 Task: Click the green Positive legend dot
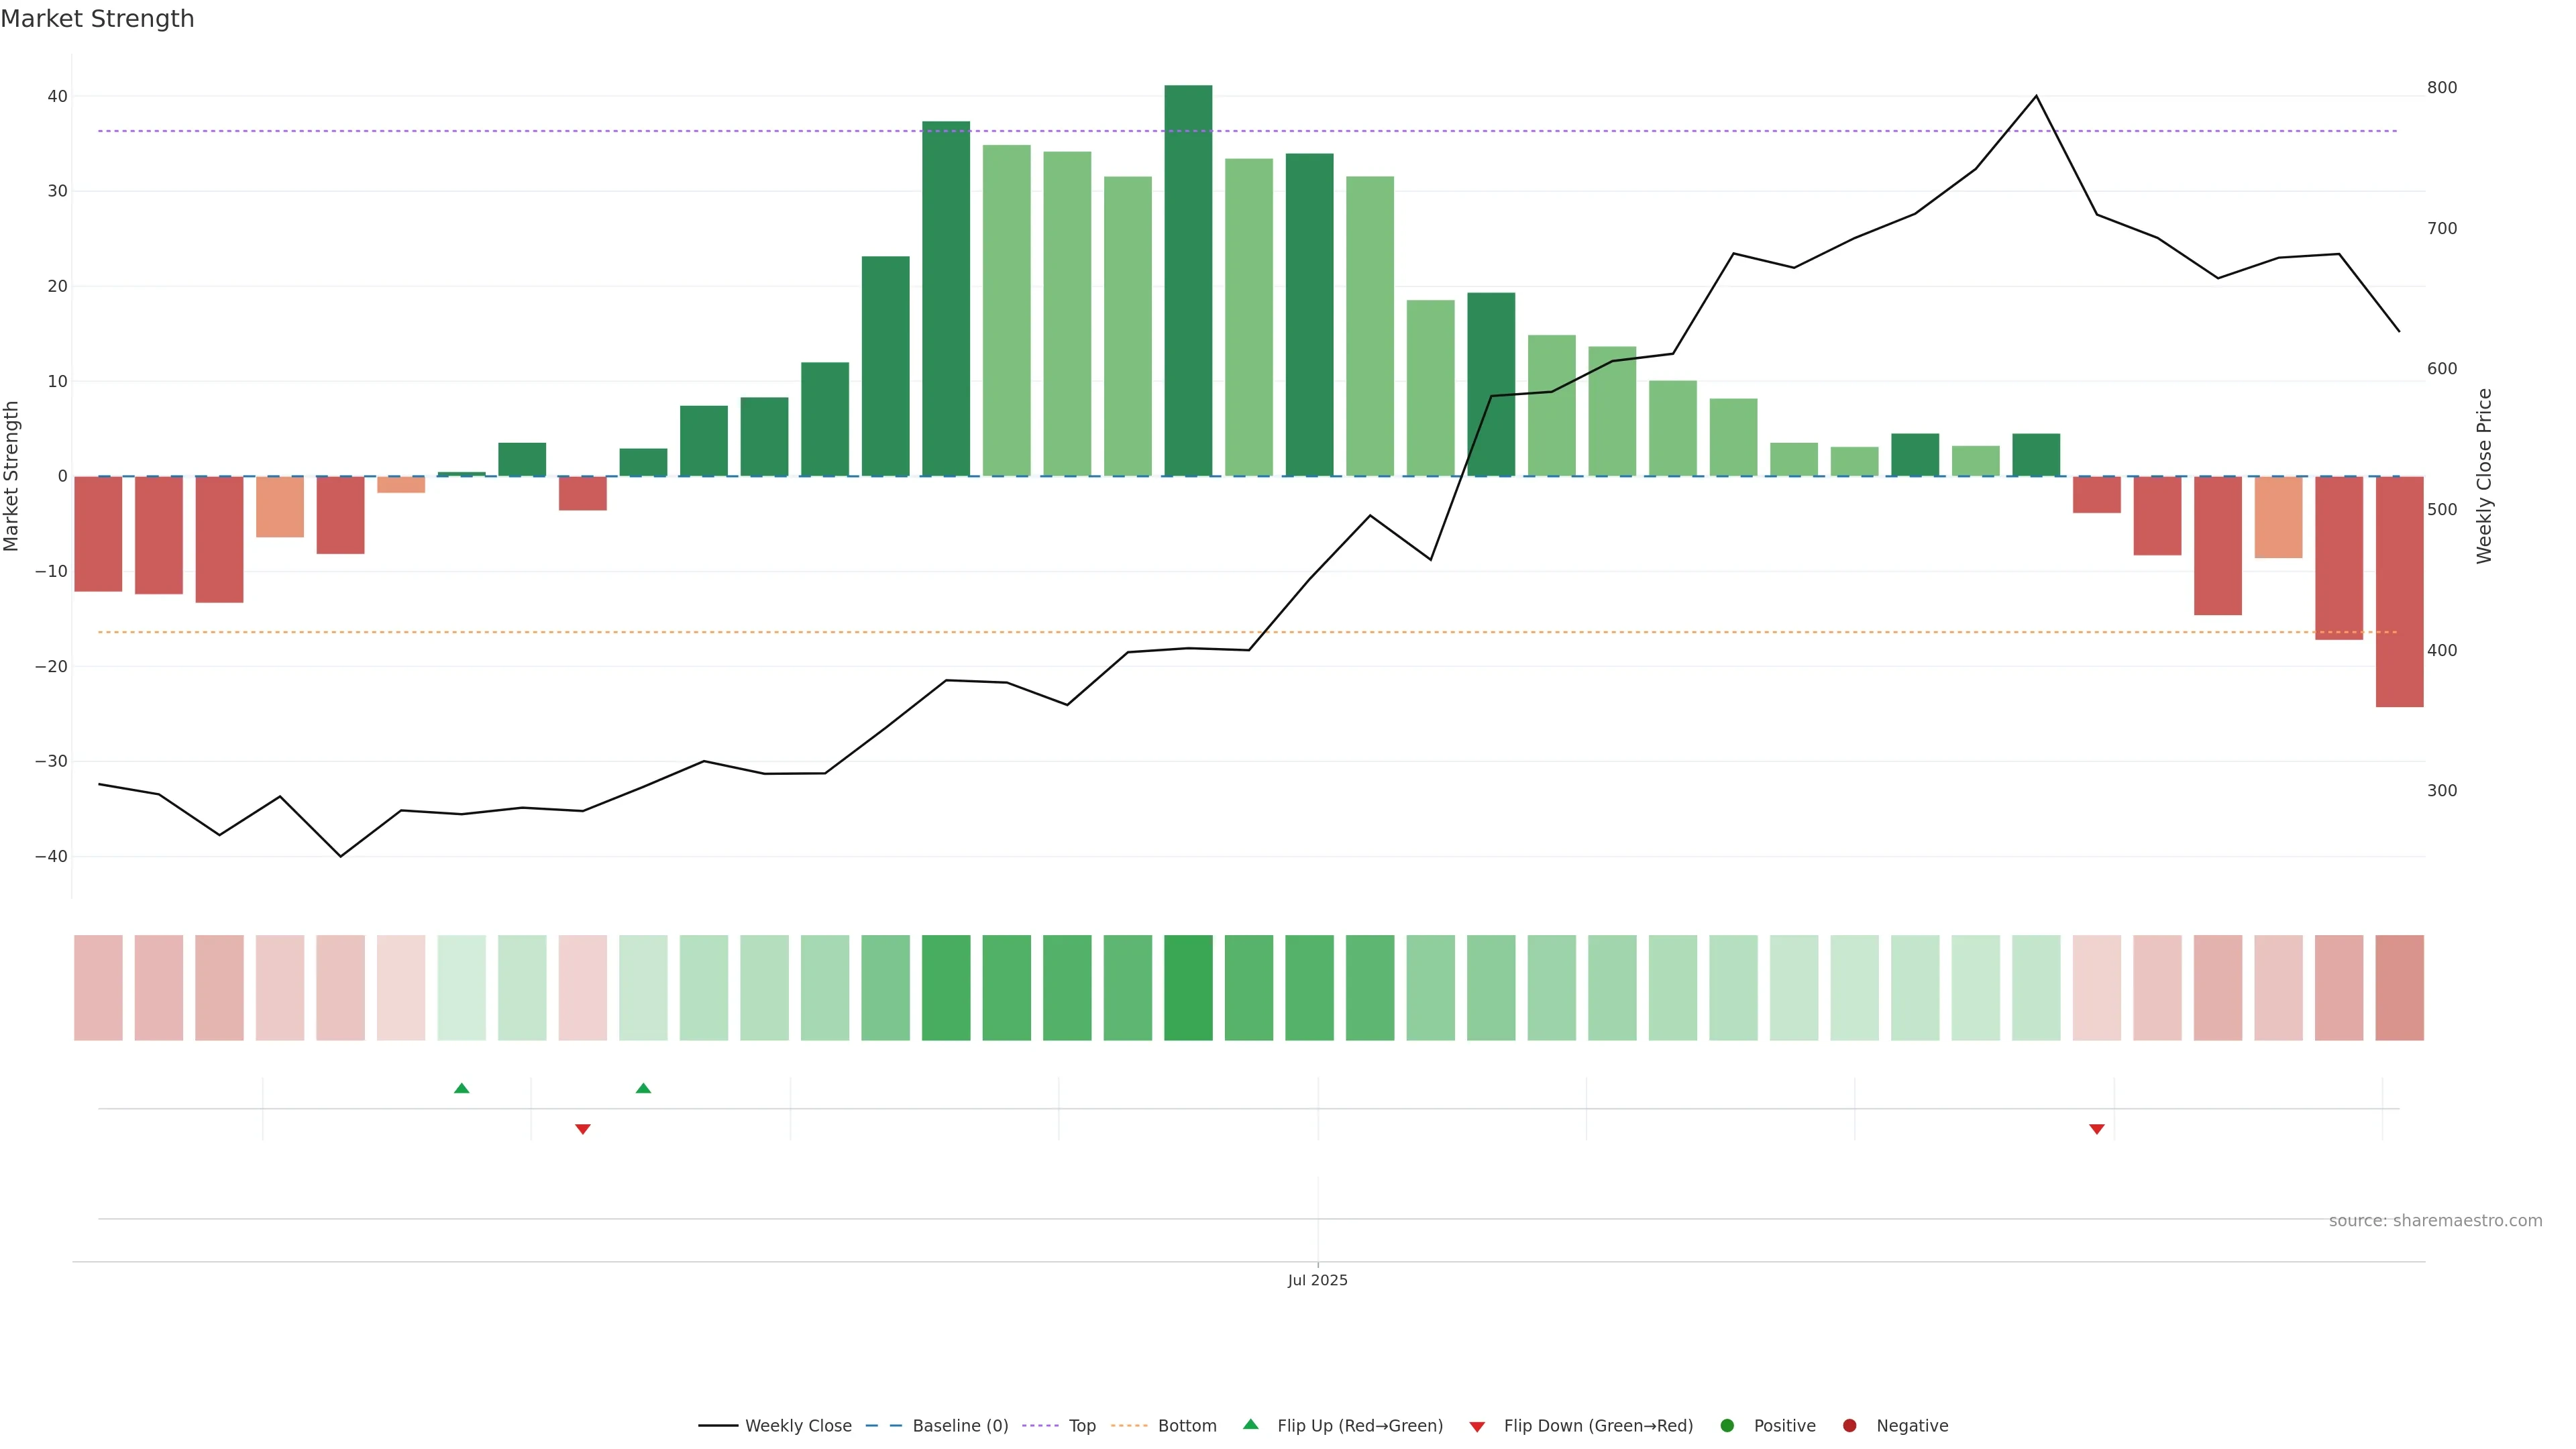(x=1727, y=1425)
